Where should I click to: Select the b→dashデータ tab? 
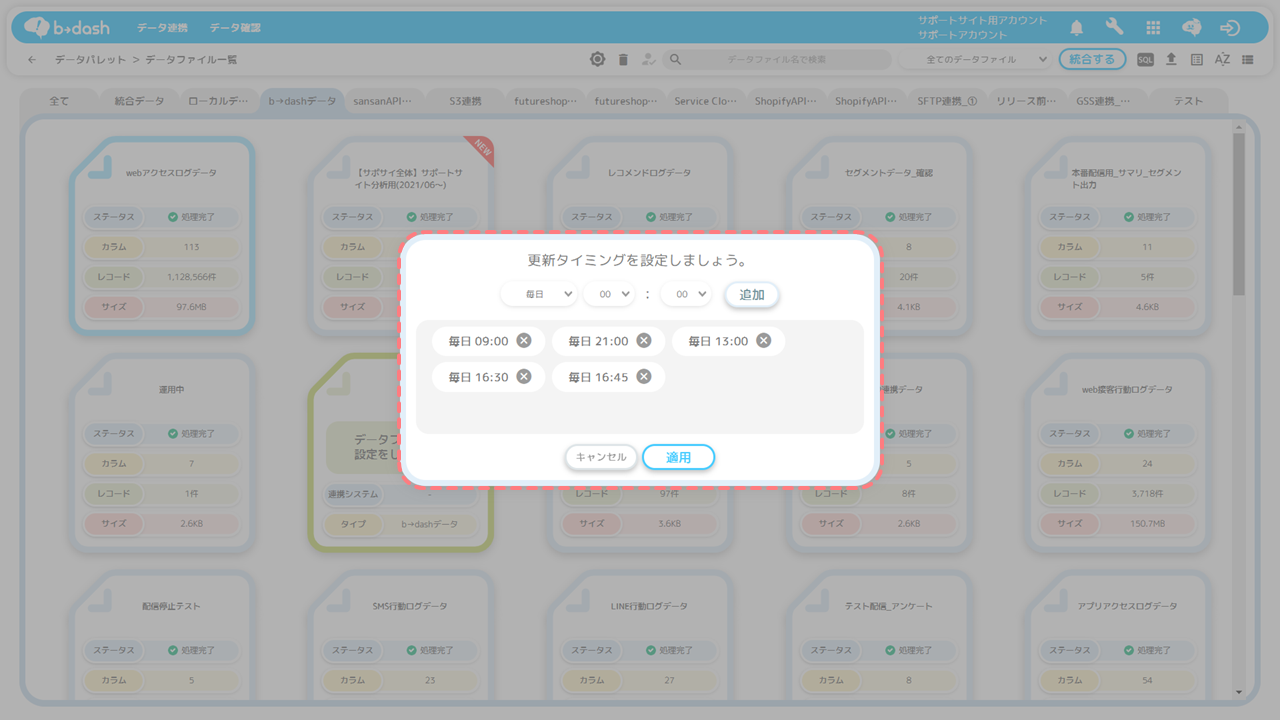coord(302,101)
